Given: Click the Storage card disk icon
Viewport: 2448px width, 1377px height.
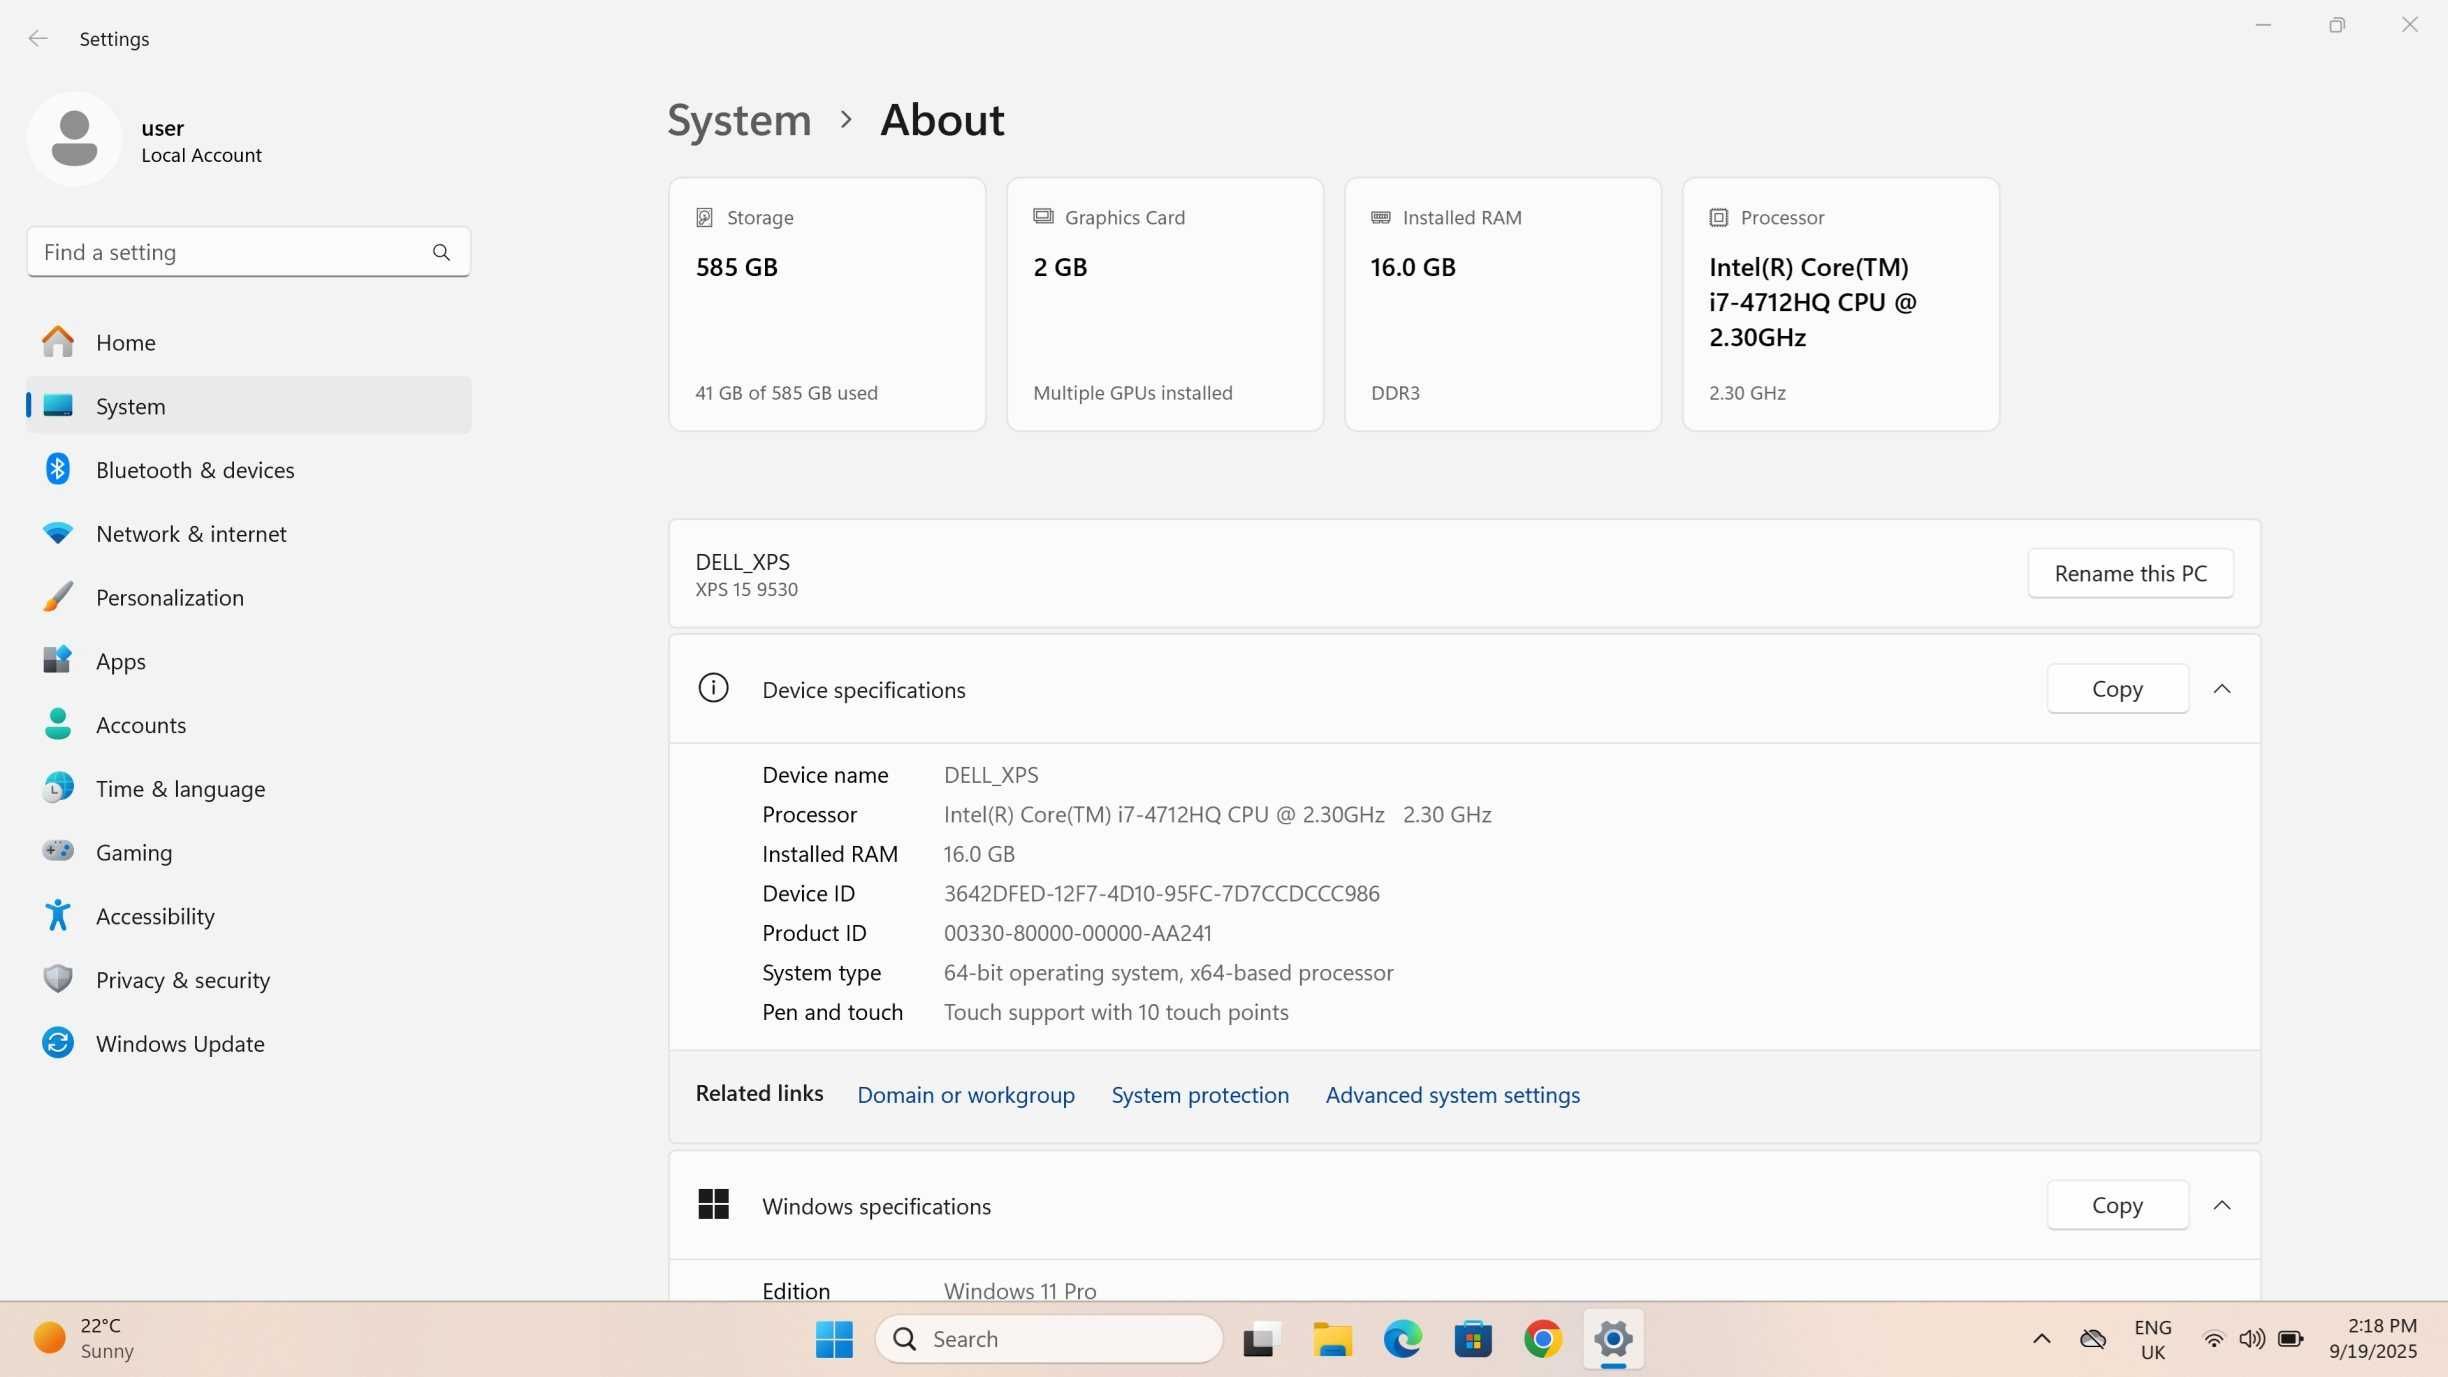Looking at the screenshot, I should point(704,217).
